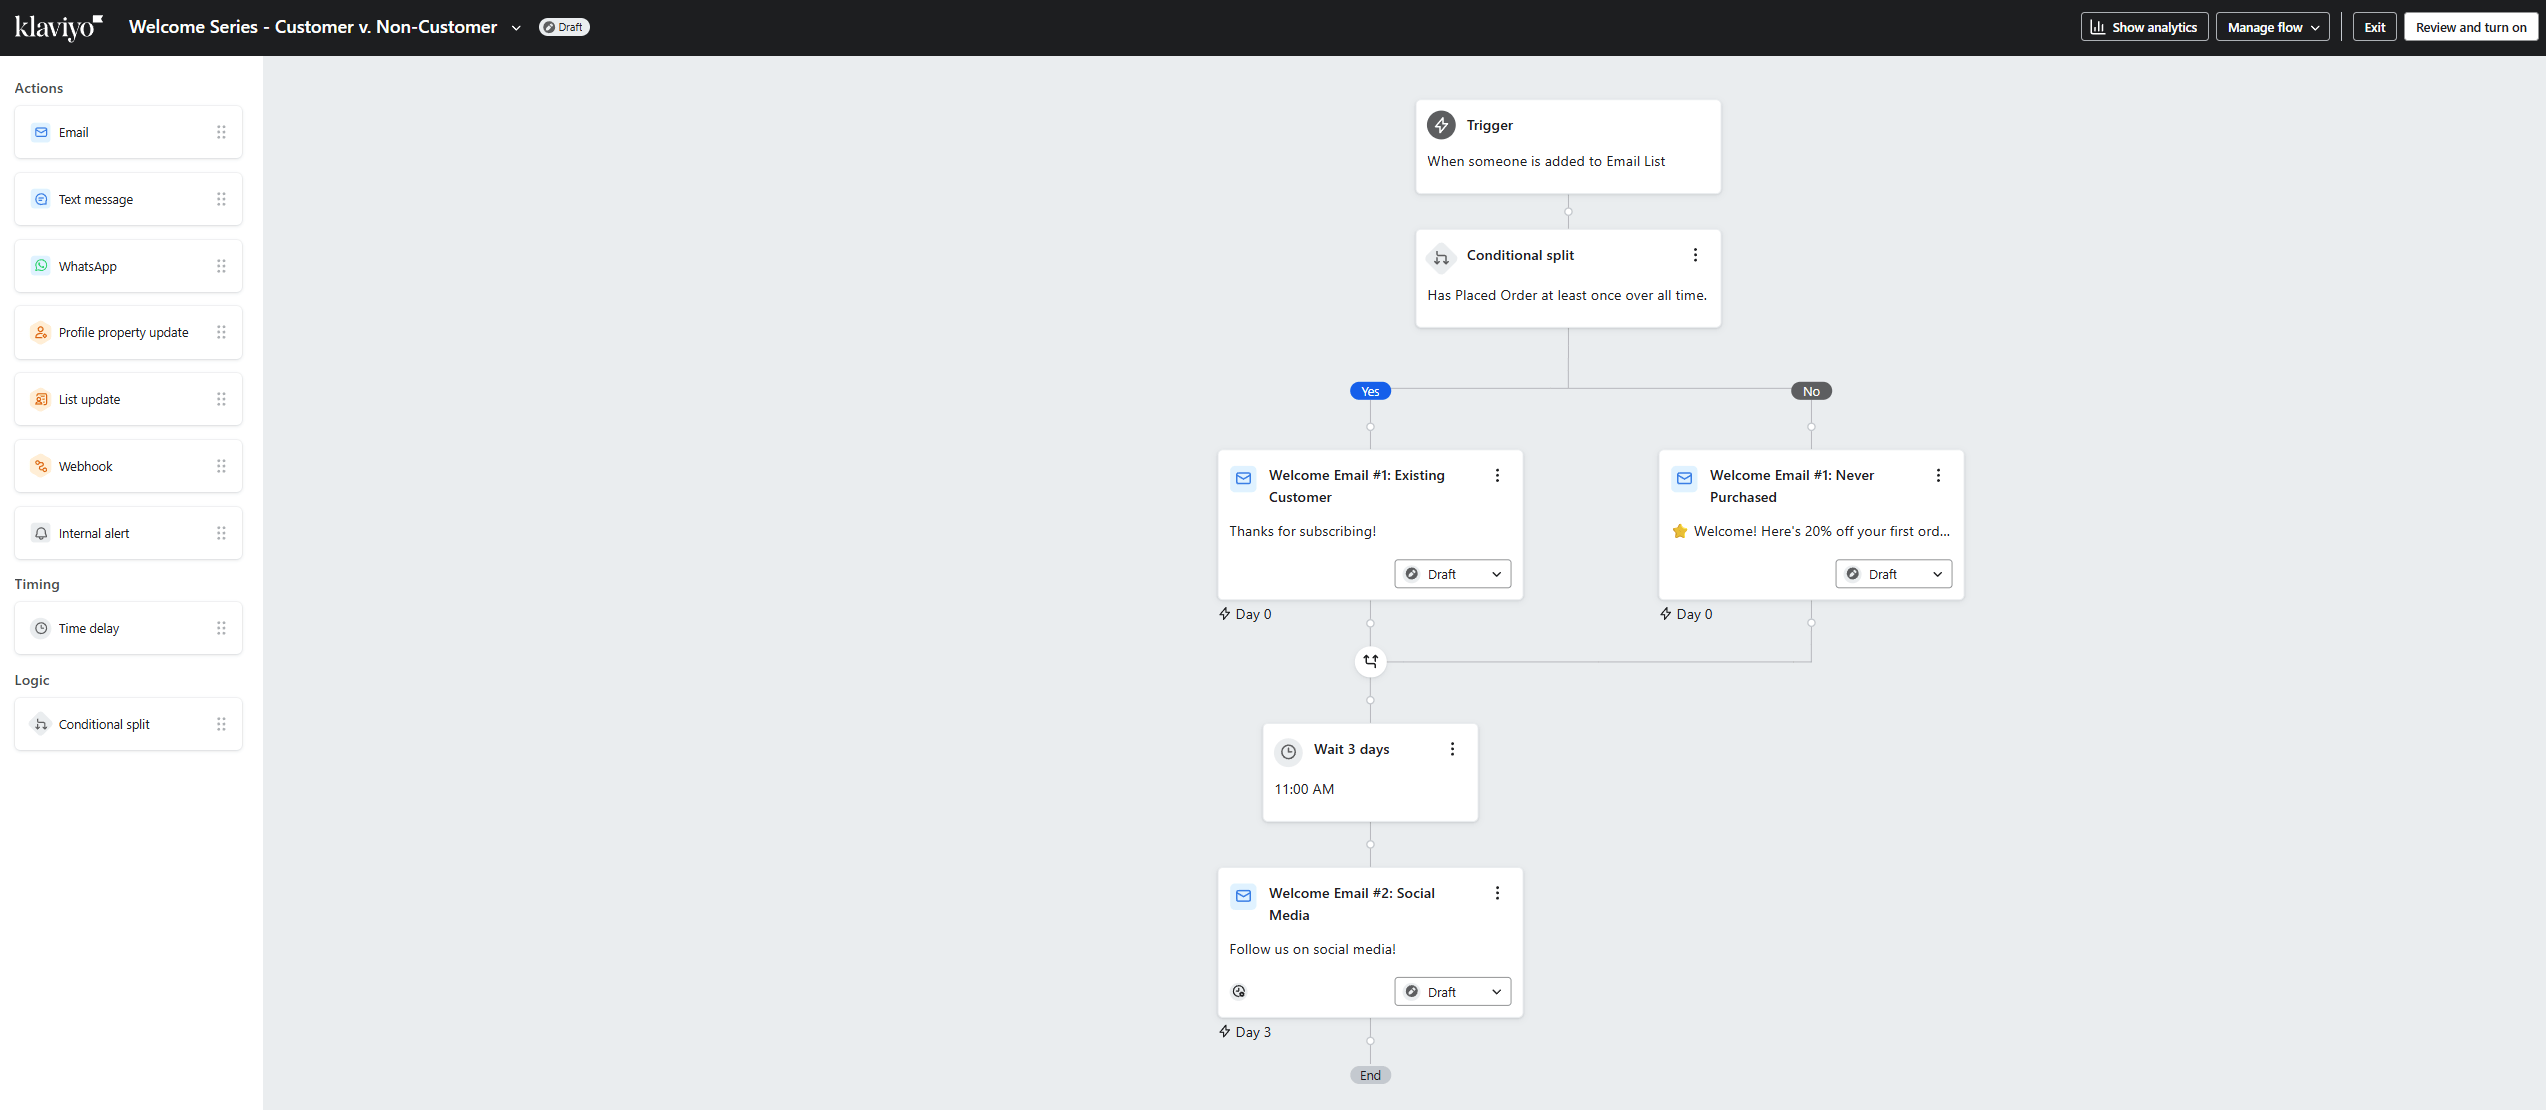Expand the flow name dropdown next to the title
Screen dimensions: 2546x1110
517,27
